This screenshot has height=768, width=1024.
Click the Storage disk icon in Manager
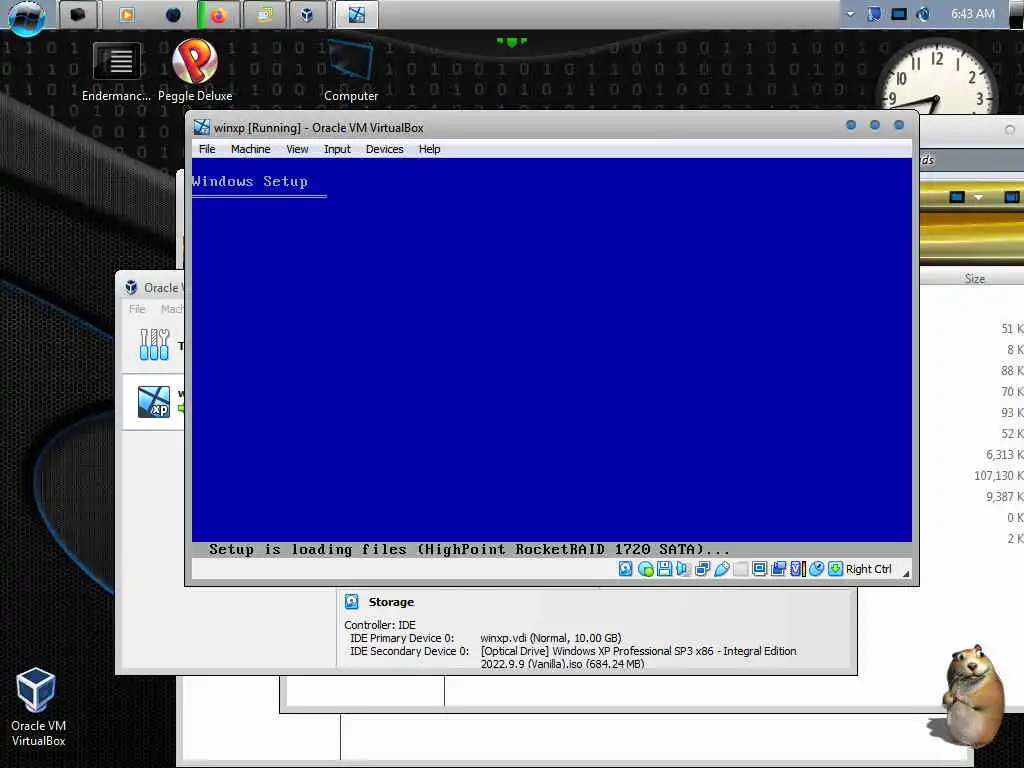click(x=352, y=601)
